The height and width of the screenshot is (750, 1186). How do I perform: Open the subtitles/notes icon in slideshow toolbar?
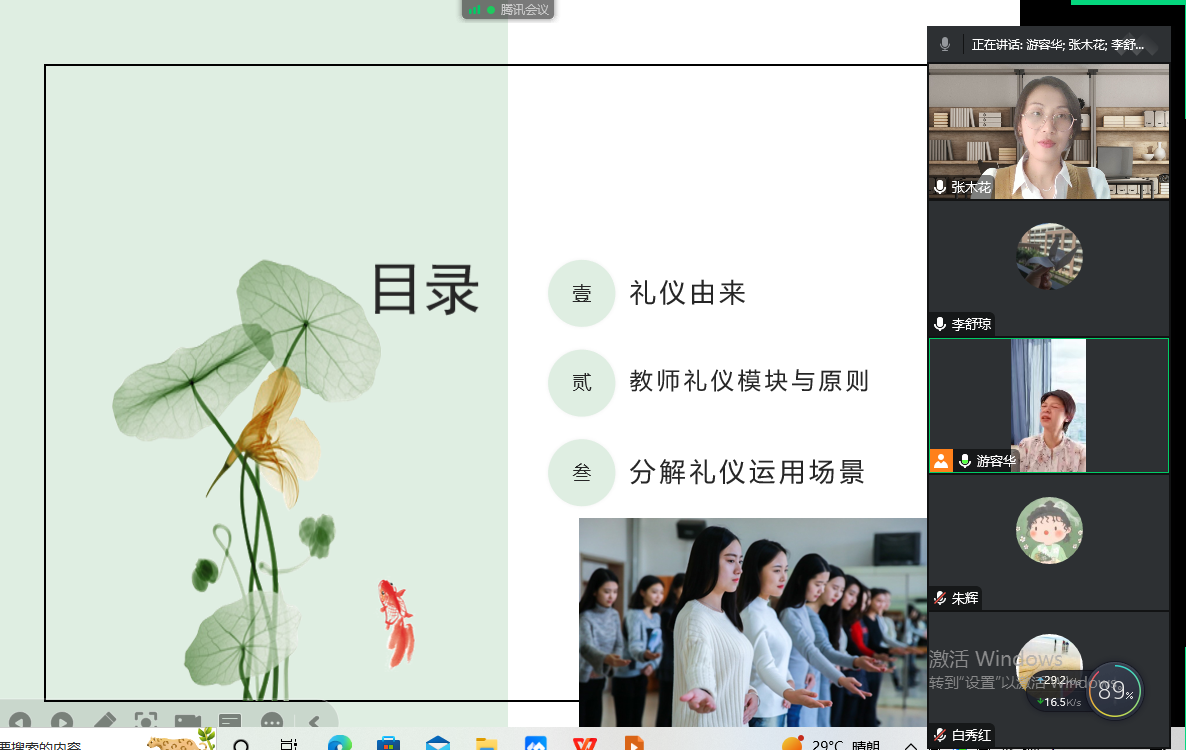click(229, 722)
